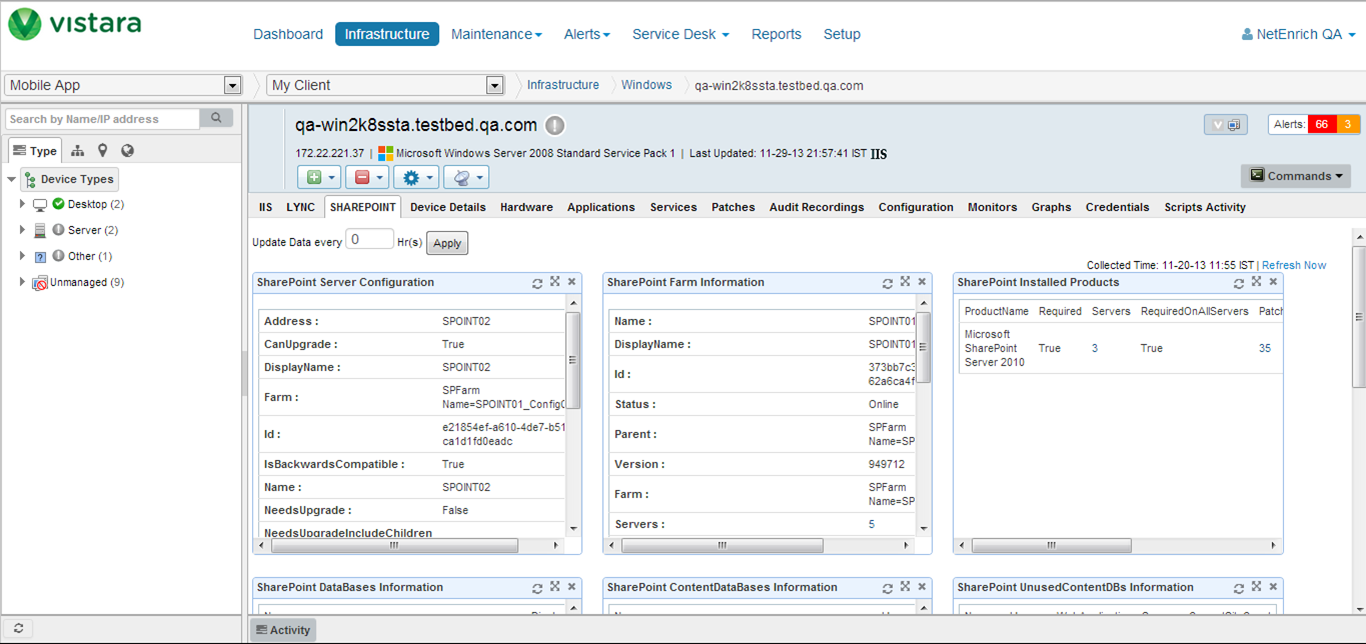Open the Service Desk menu
The height and width of the screenshot is (644, 1366).
[x=680, y=34]
